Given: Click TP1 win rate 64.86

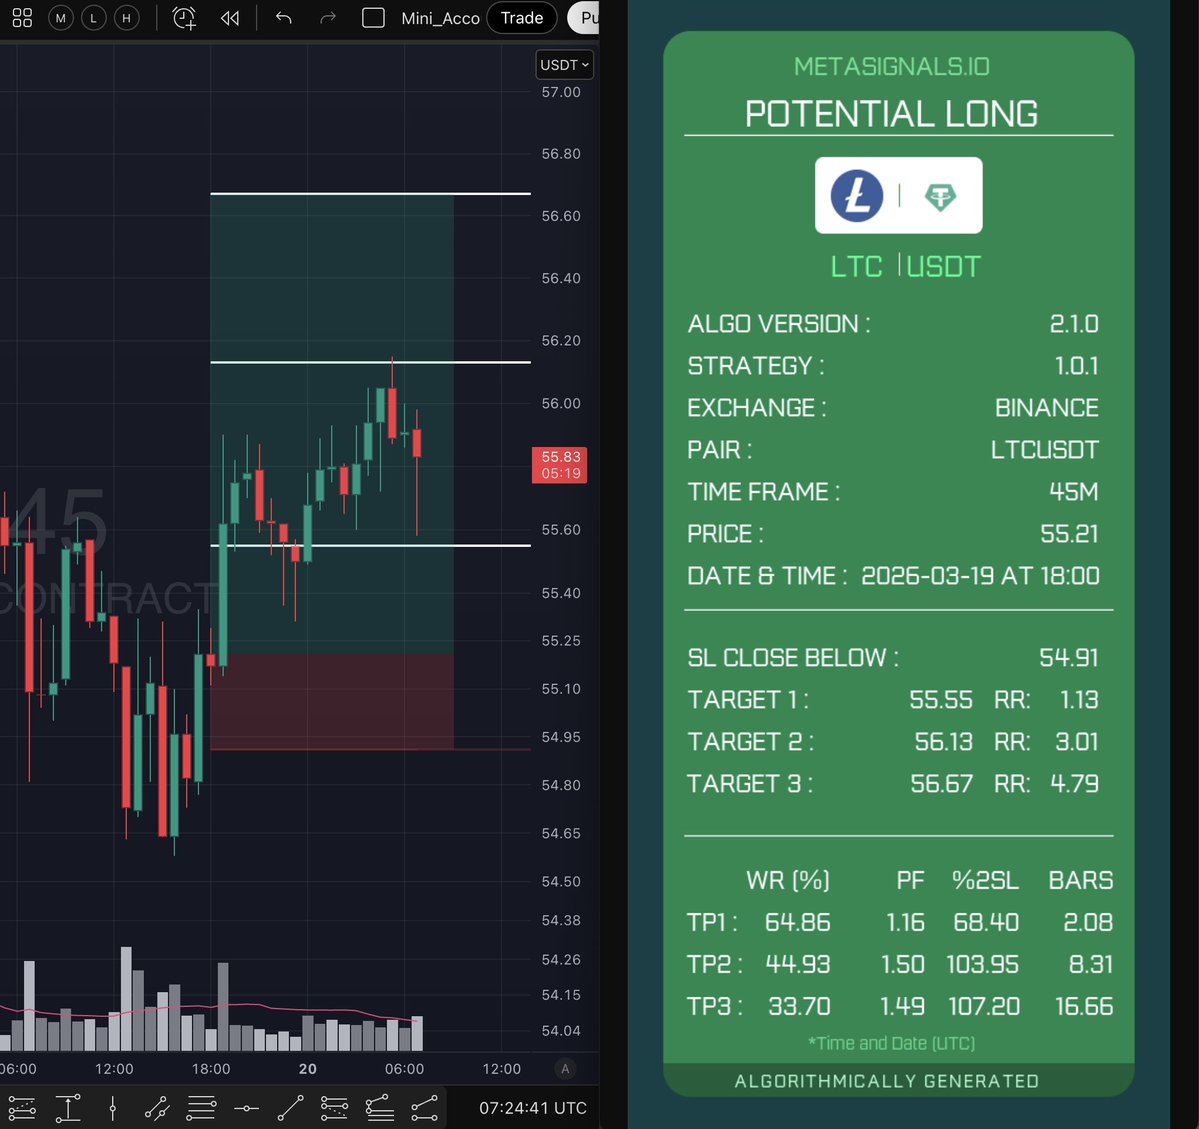Looking at the screenshot, I should point(798,922).
